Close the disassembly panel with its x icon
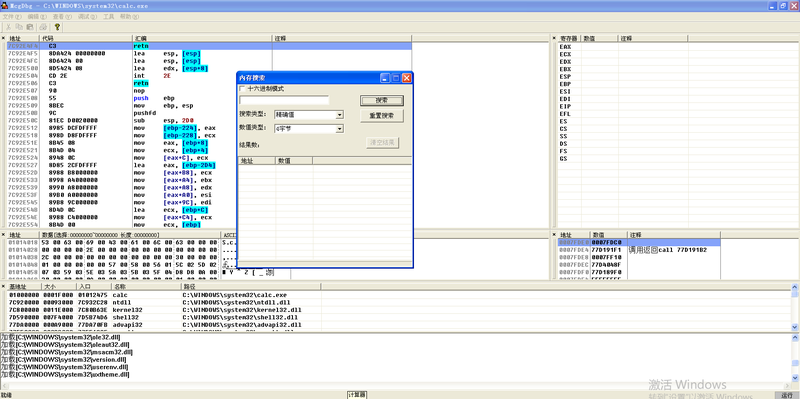 click(x=4, y=38)
